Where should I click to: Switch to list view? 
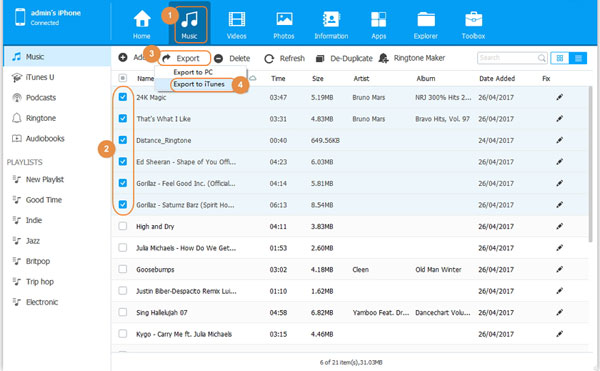point(578,58)
